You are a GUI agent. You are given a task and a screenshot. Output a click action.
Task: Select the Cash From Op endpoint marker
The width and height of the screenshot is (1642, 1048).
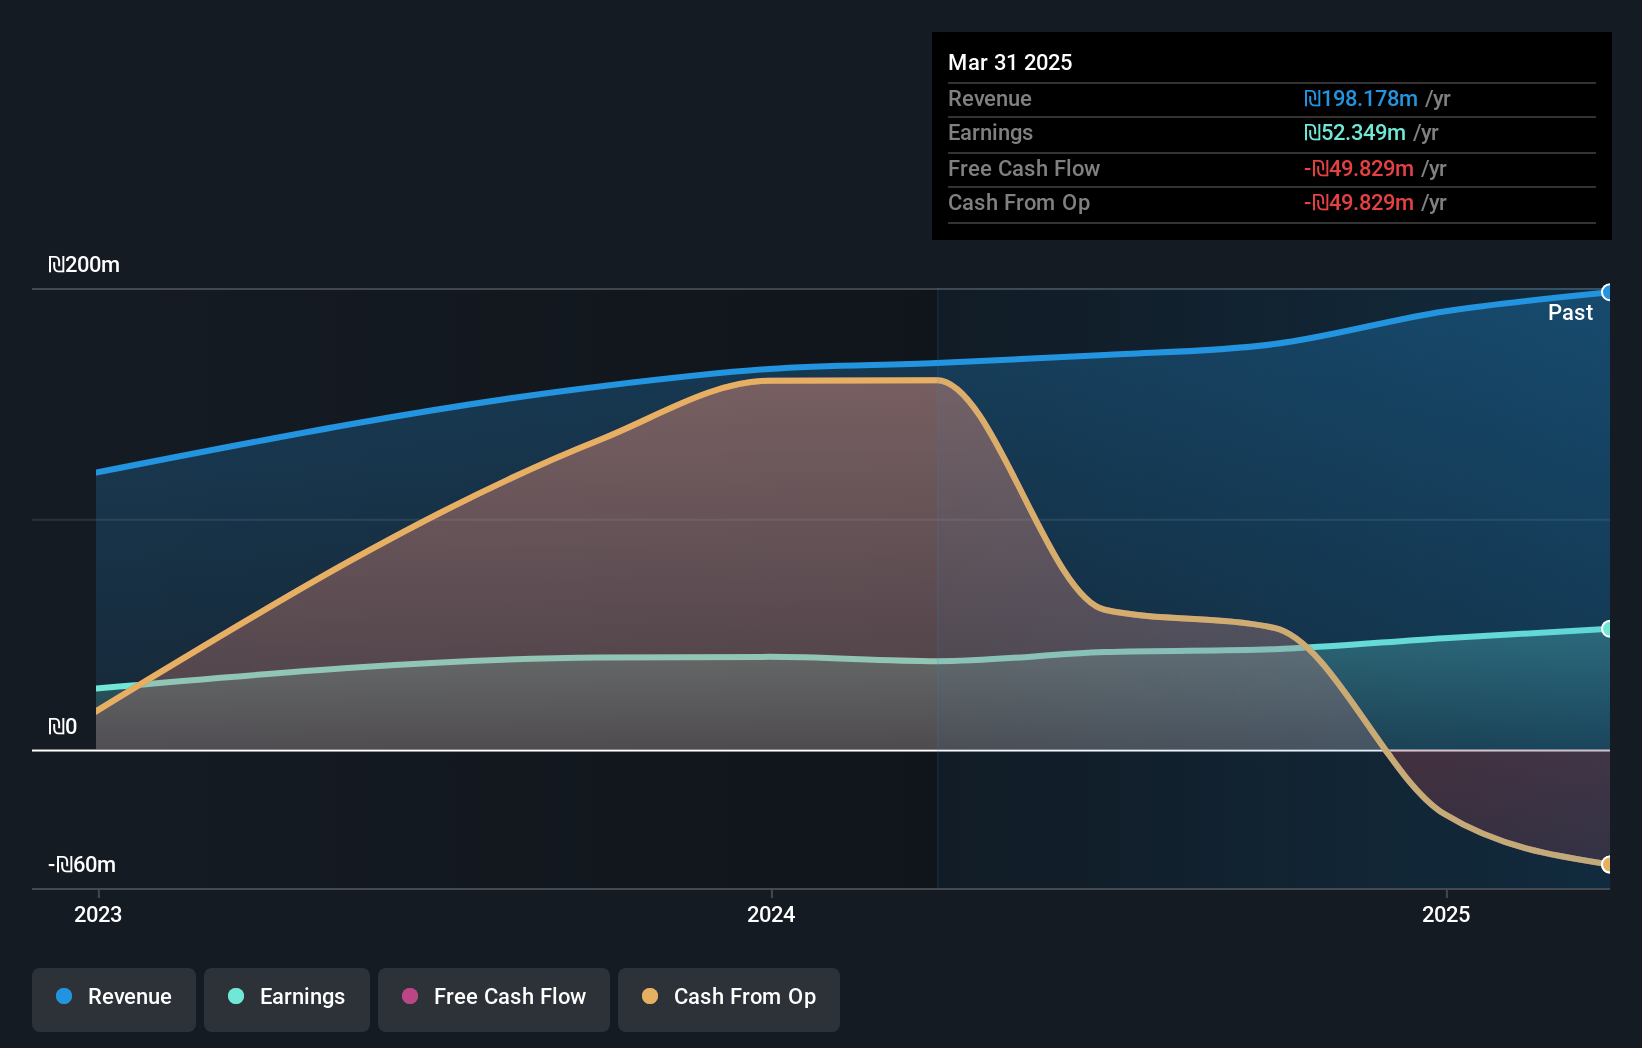[1608, 864]
